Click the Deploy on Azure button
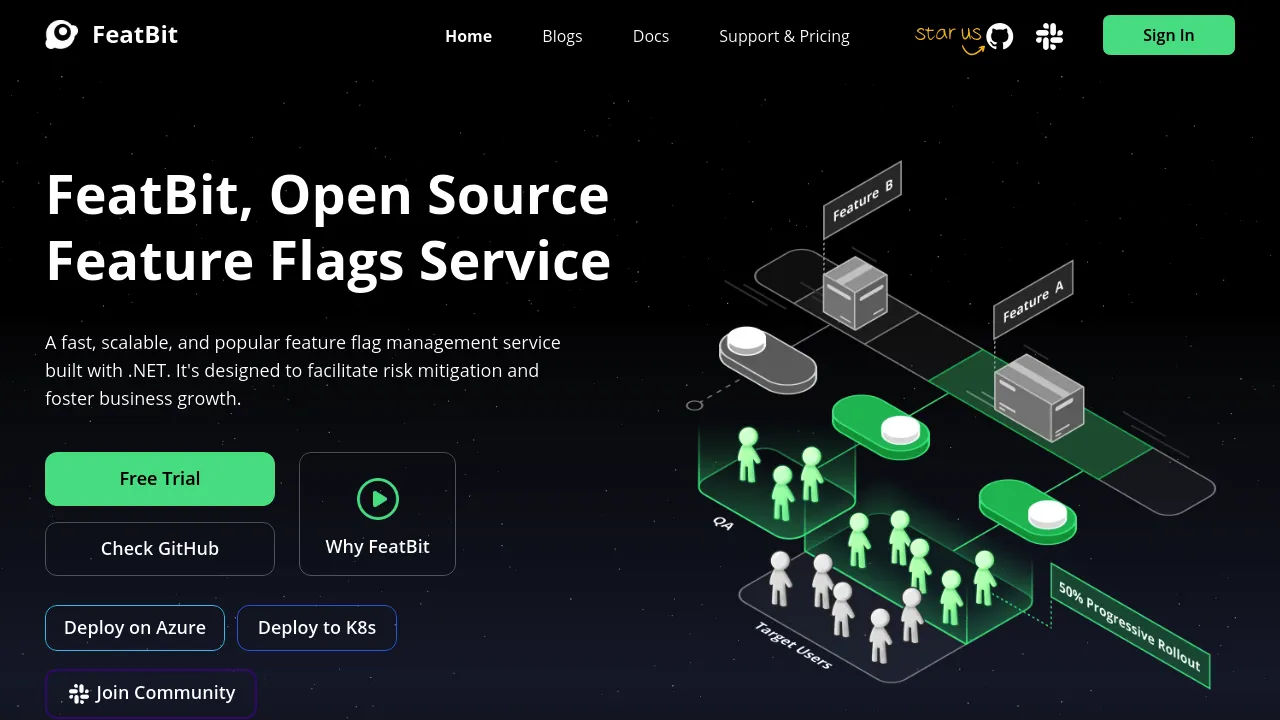 point(135,628)
